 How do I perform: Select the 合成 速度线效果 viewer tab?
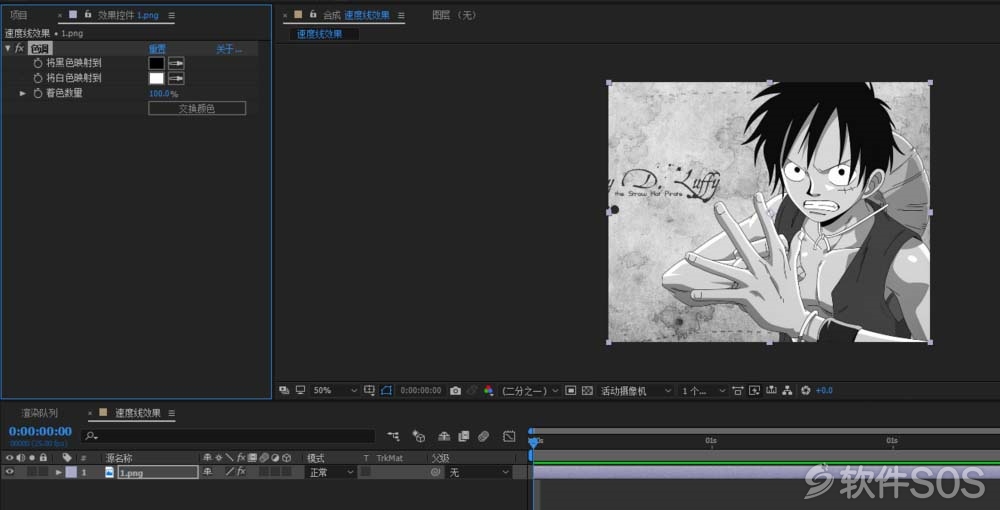click(356, 15)
